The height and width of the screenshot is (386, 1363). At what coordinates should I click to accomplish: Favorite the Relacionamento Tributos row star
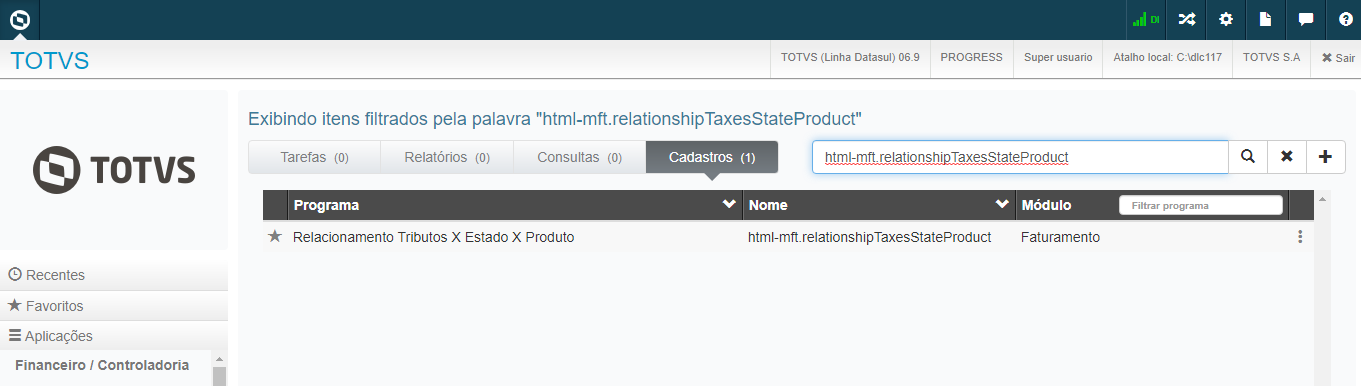(x=275, y=237)
